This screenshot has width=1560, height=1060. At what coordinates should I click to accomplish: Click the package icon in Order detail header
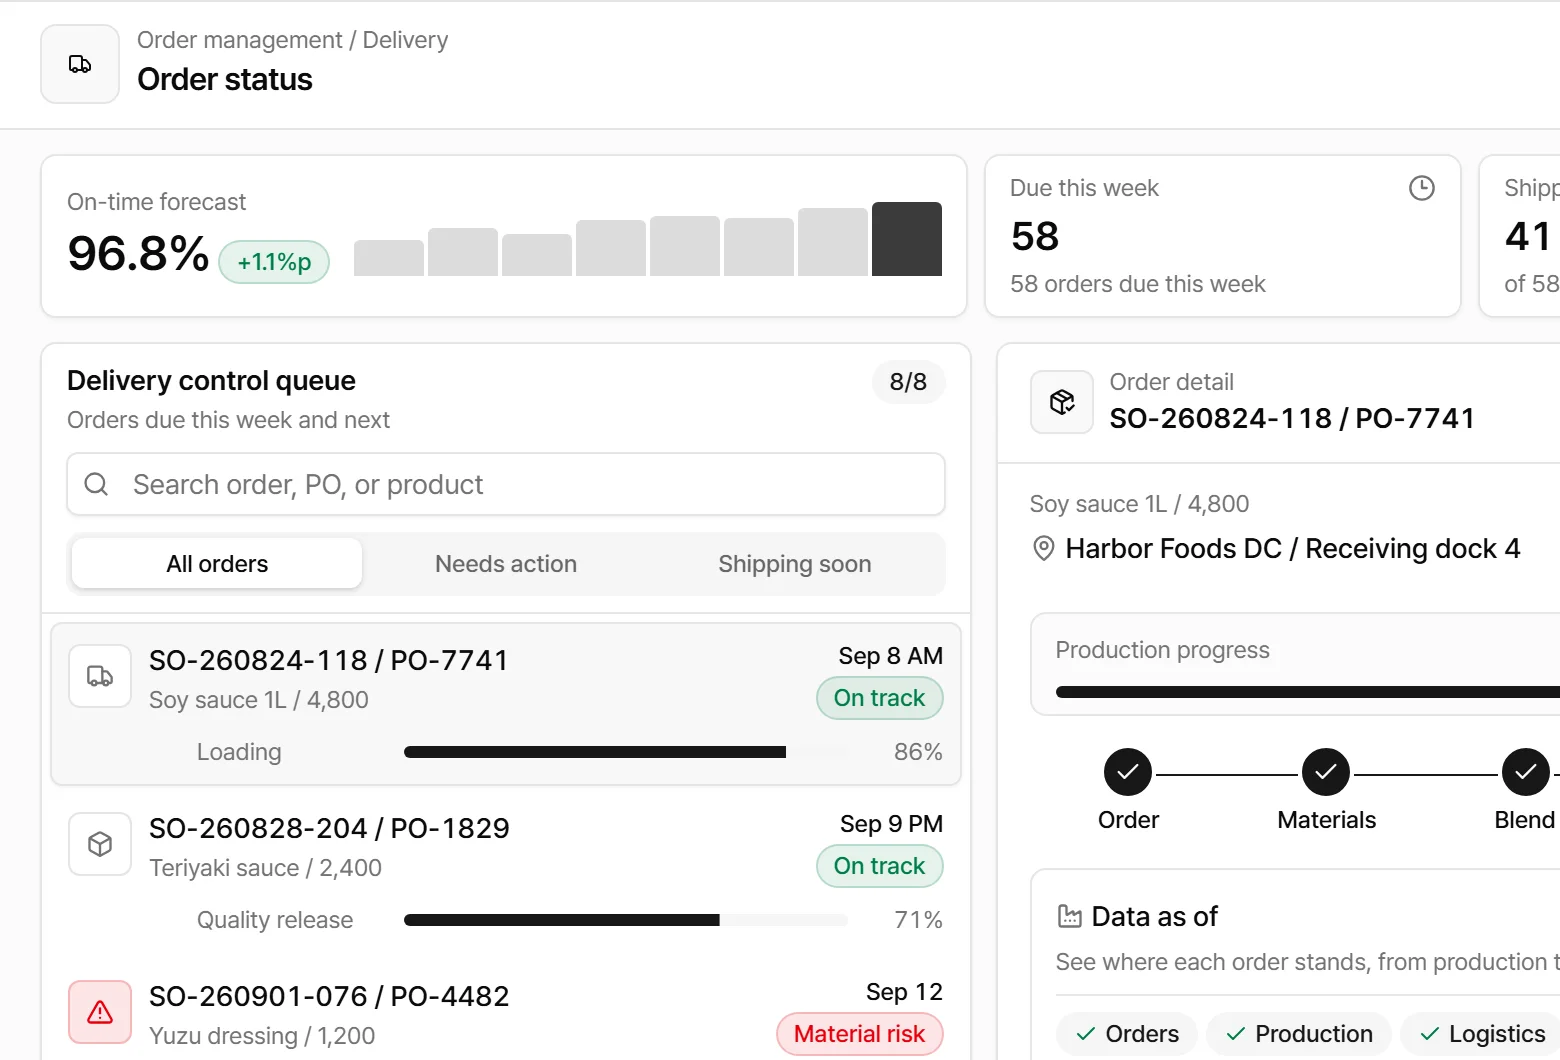click(1062, 402)
